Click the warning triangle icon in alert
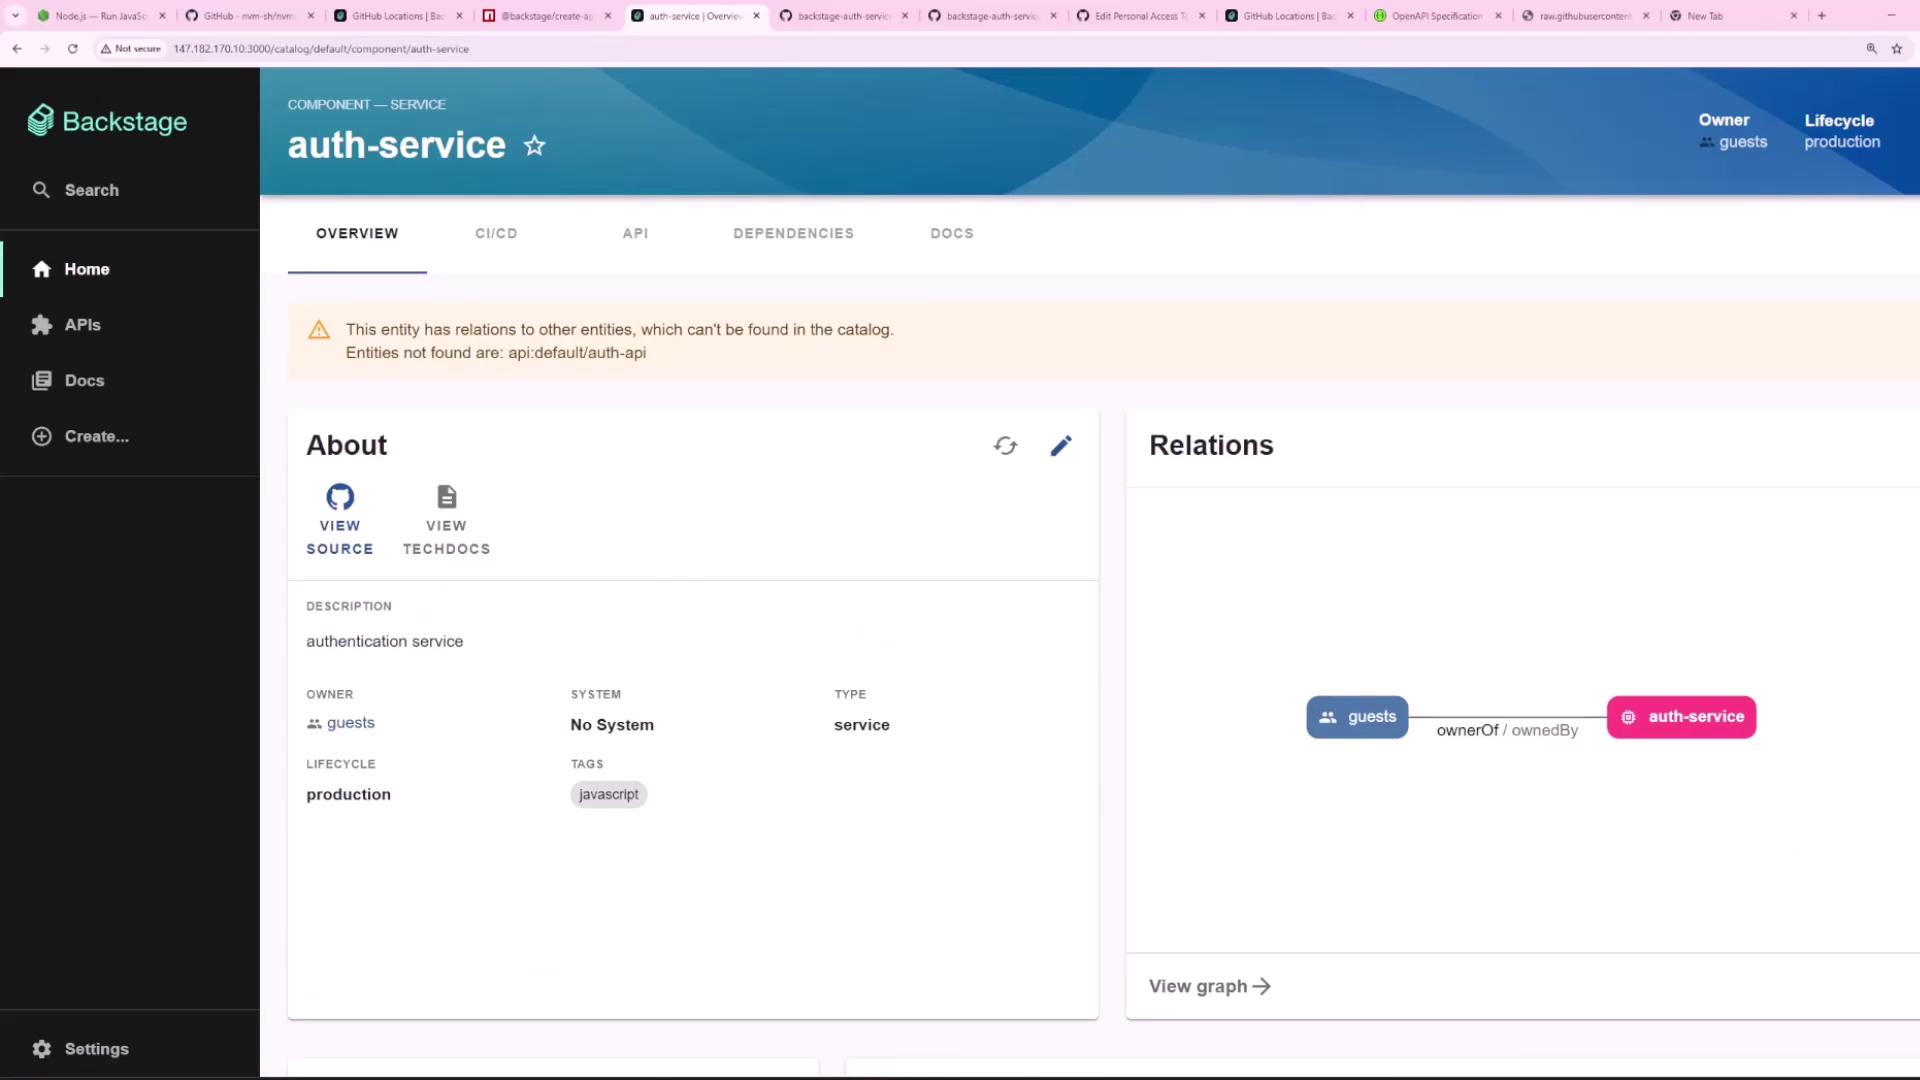1920x1080 pixels. tap(319, 330)
